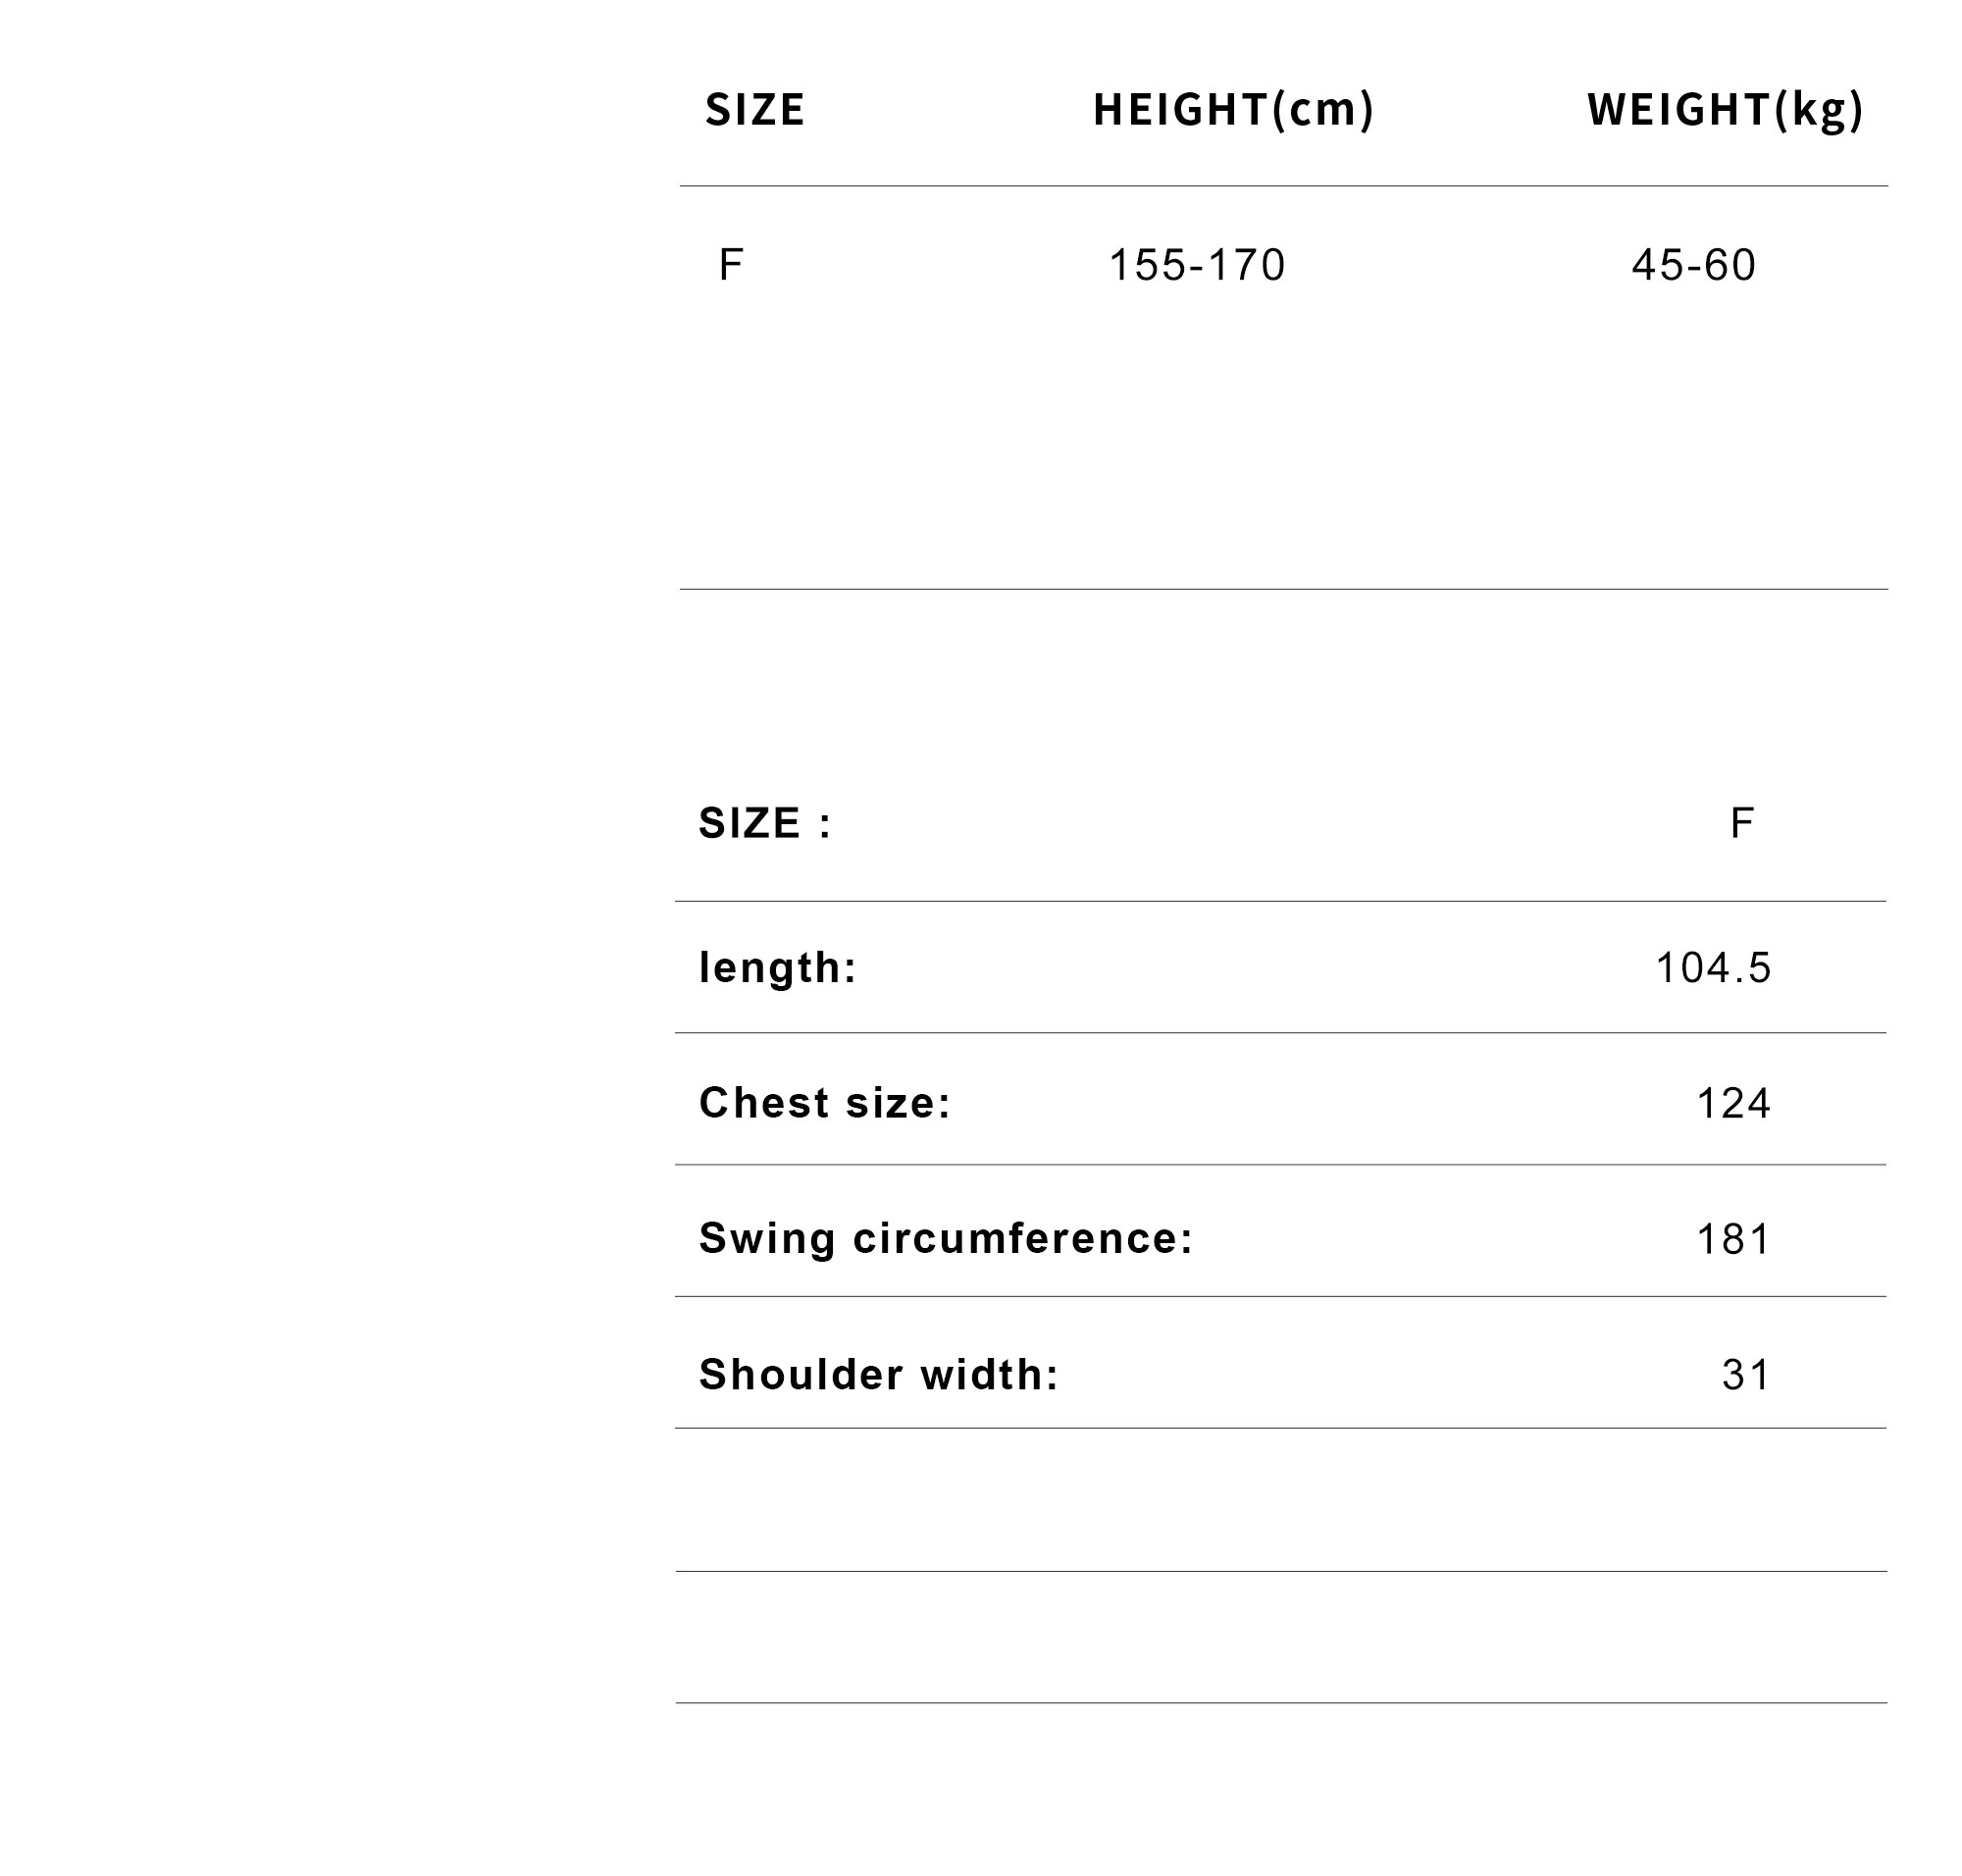The height and width of the screenshot is (1876, 1962).
Task: Click the "length:" label
Action: 778,968
